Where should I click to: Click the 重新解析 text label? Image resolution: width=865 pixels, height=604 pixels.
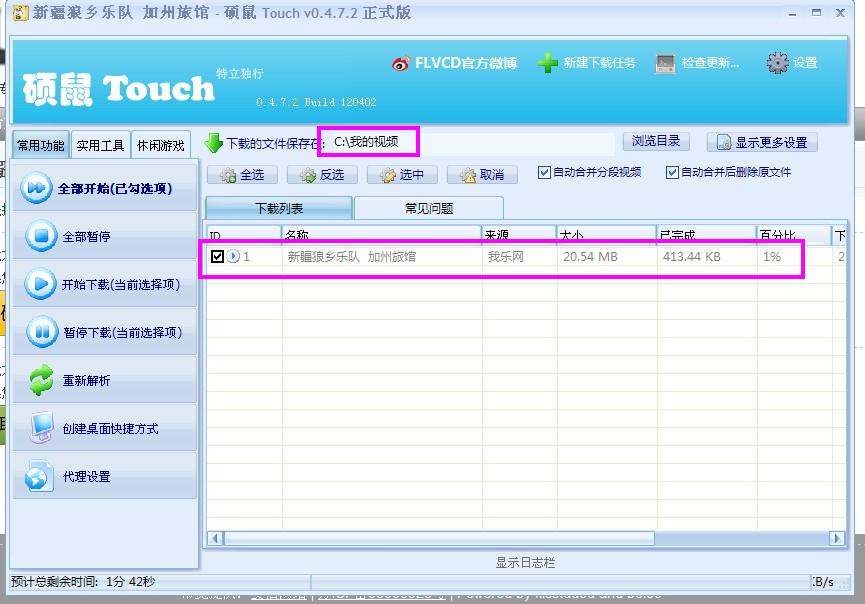[86, 381]
